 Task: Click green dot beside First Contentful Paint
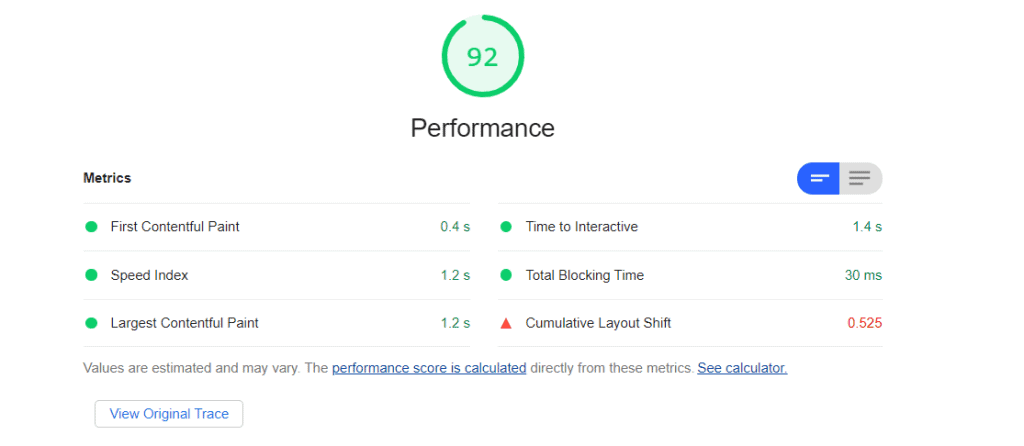click(91, 227)
